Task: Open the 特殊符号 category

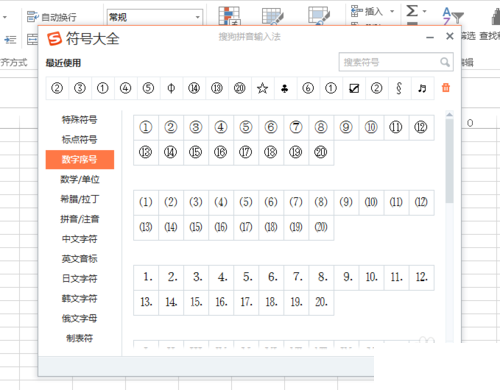Action: [x=80, y=120]
